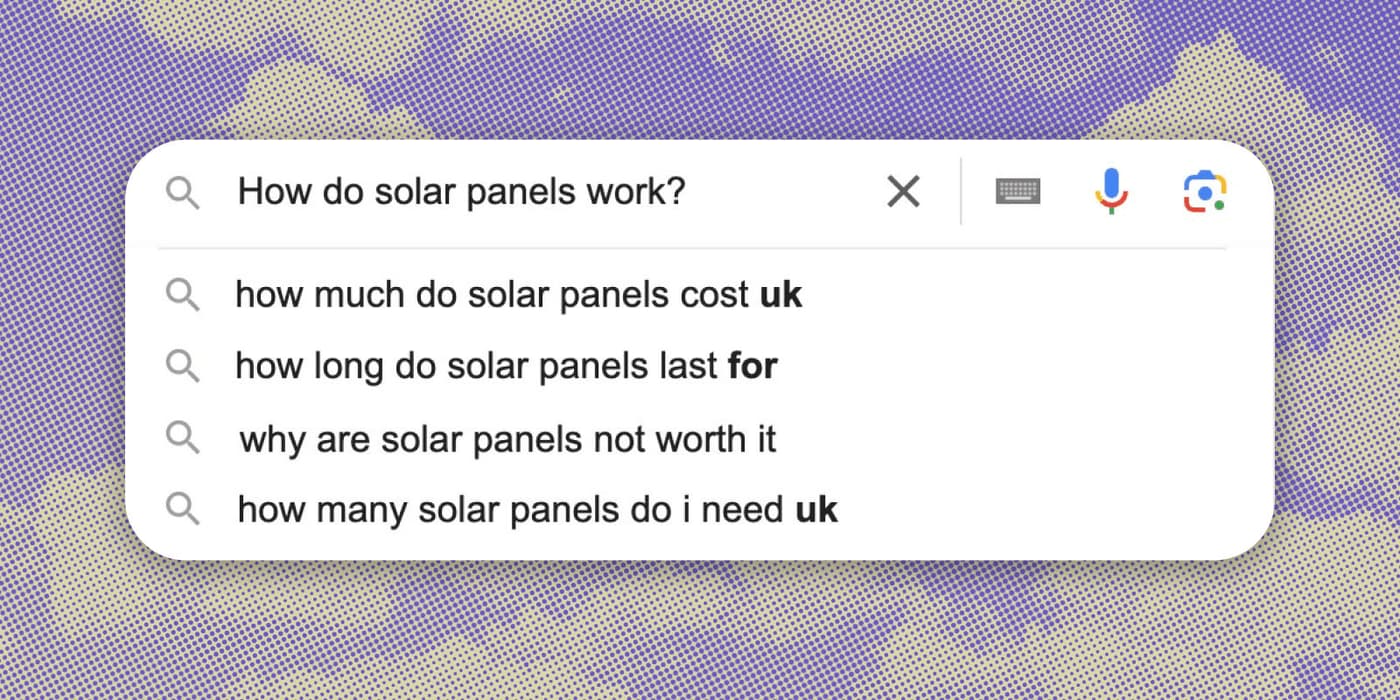
Task: Activate voice search with the microphone icon
Action: tap(1111, 191)
